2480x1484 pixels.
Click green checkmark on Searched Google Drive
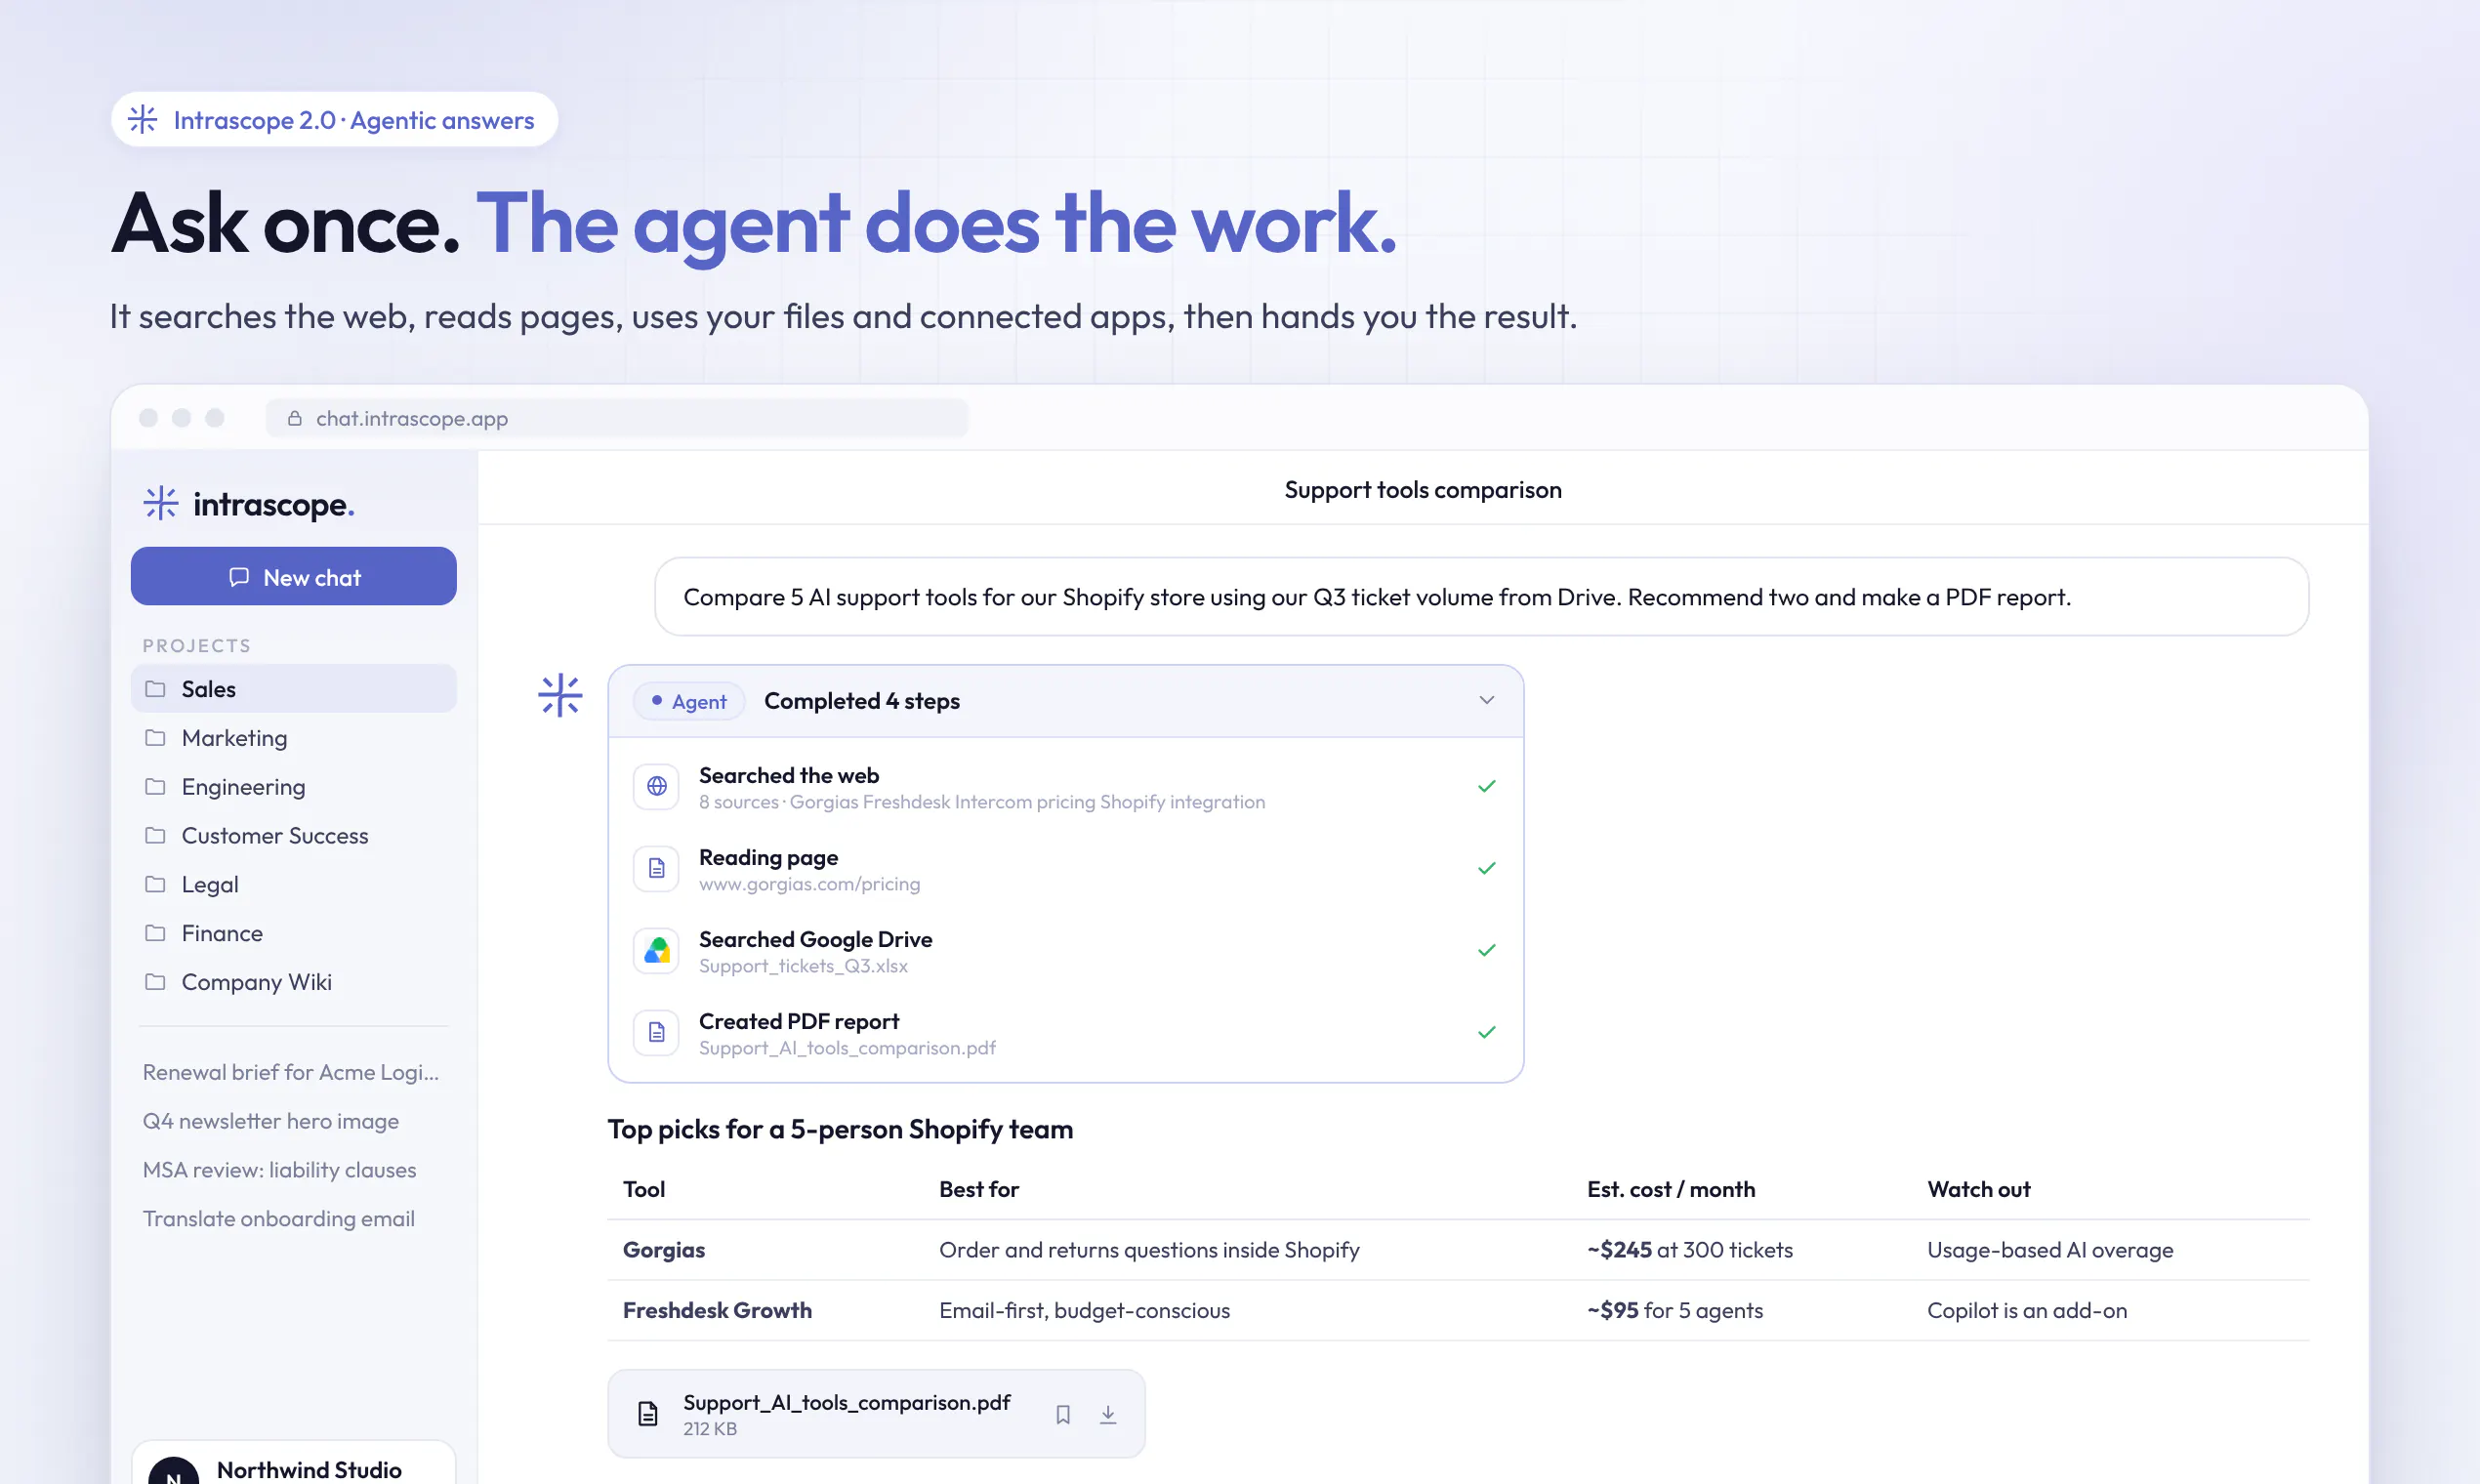(x=1487, y=950)
